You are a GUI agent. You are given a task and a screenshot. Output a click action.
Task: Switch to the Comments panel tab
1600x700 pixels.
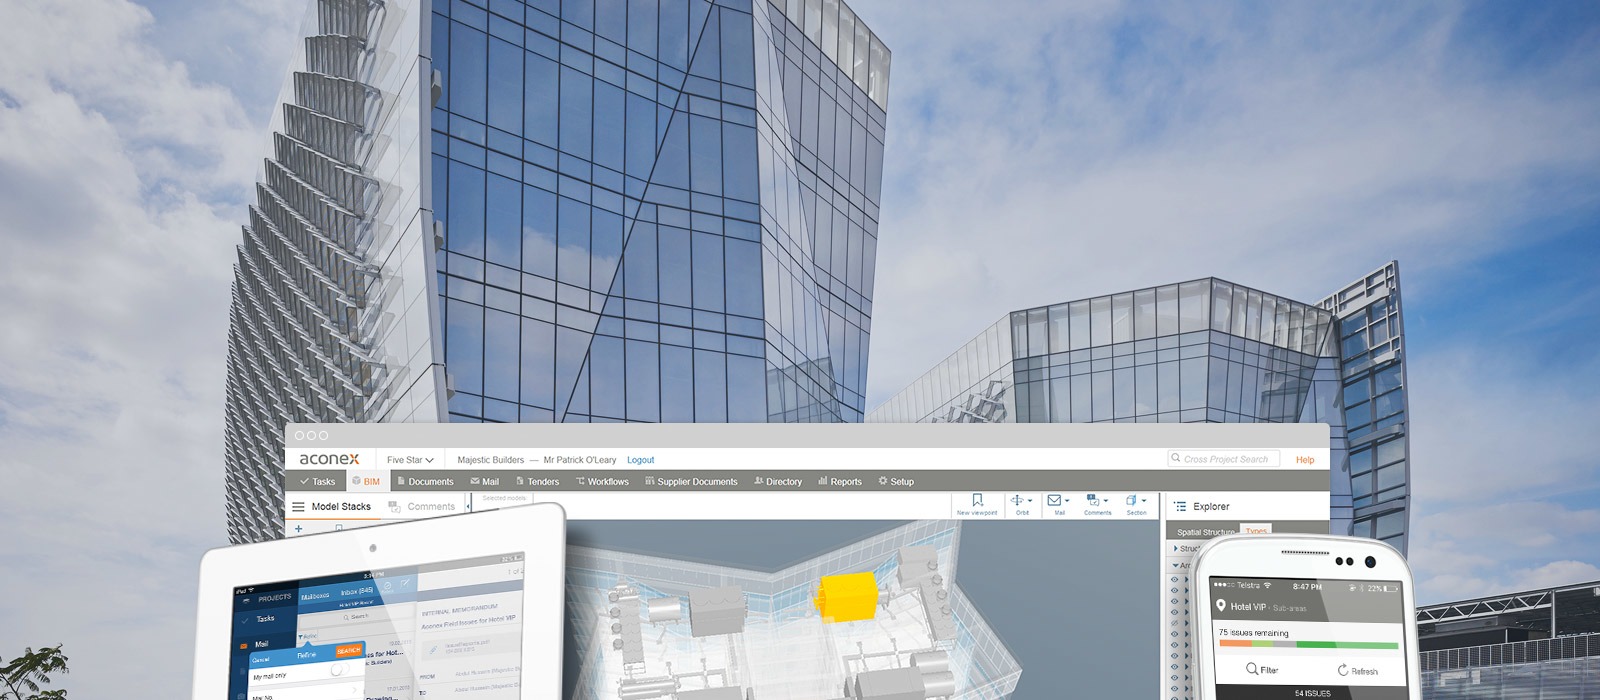coord(422,506)
